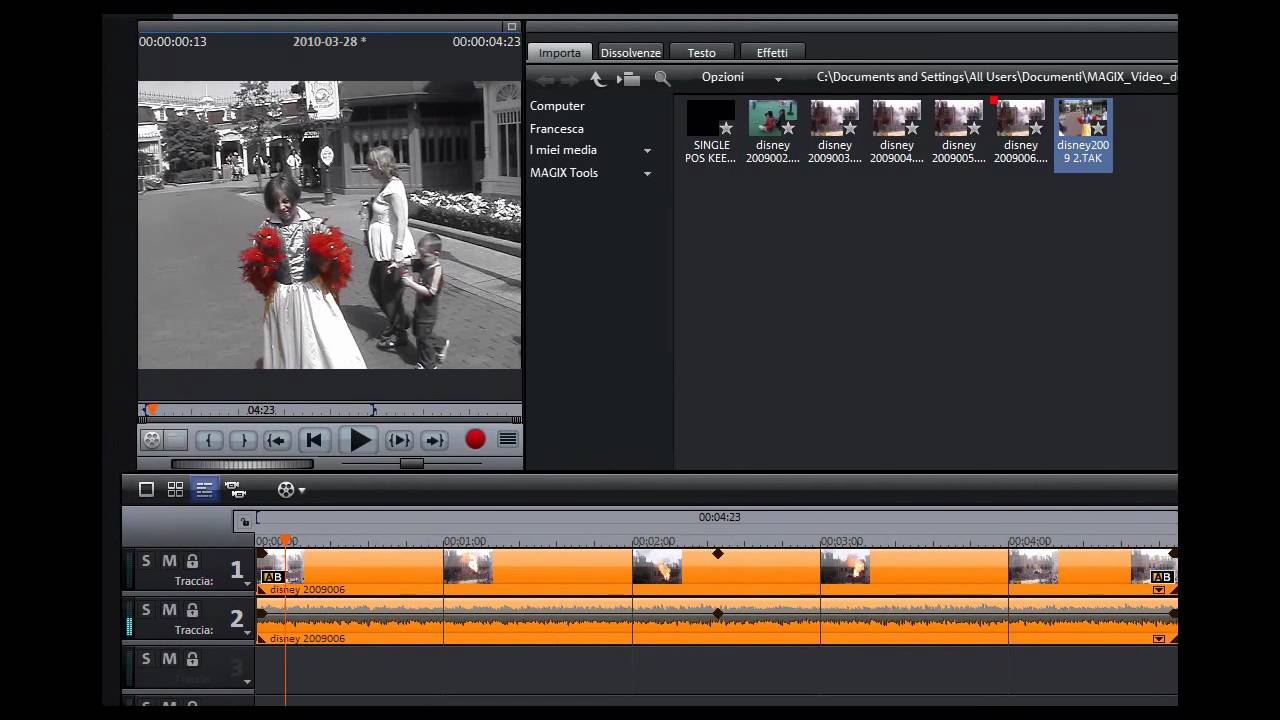Go forward in the media browser
The height and width of the screenshot is (720, 1280).
(570, 79)
